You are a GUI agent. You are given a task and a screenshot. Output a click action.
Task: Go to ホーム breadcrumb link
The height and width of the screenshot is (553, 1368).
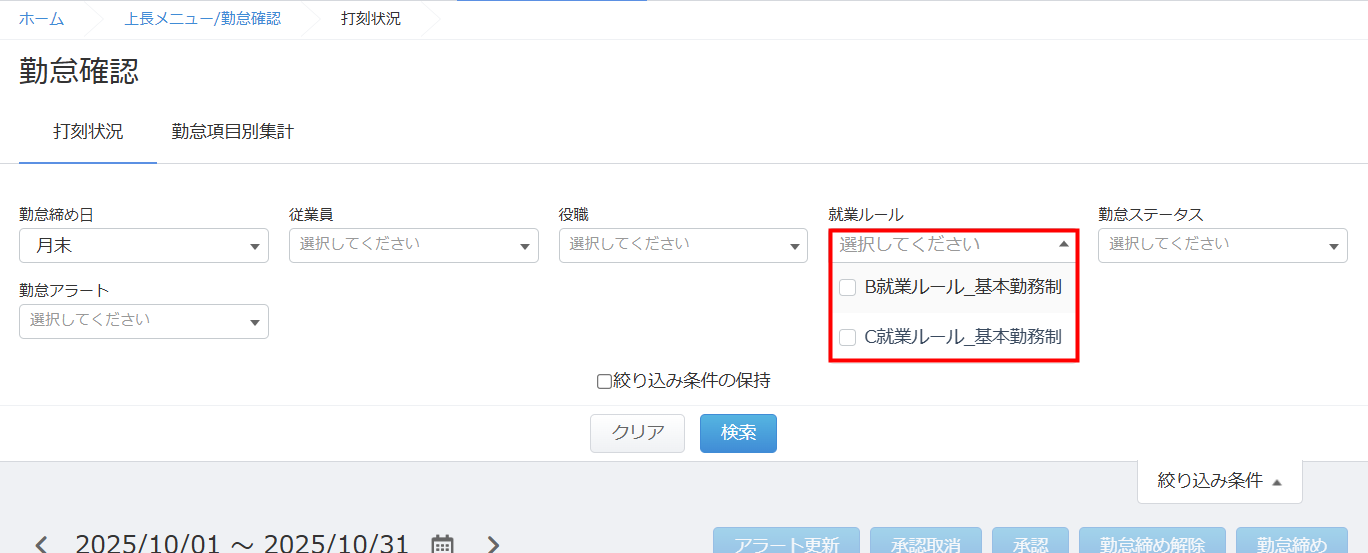[x=41, y=19]
